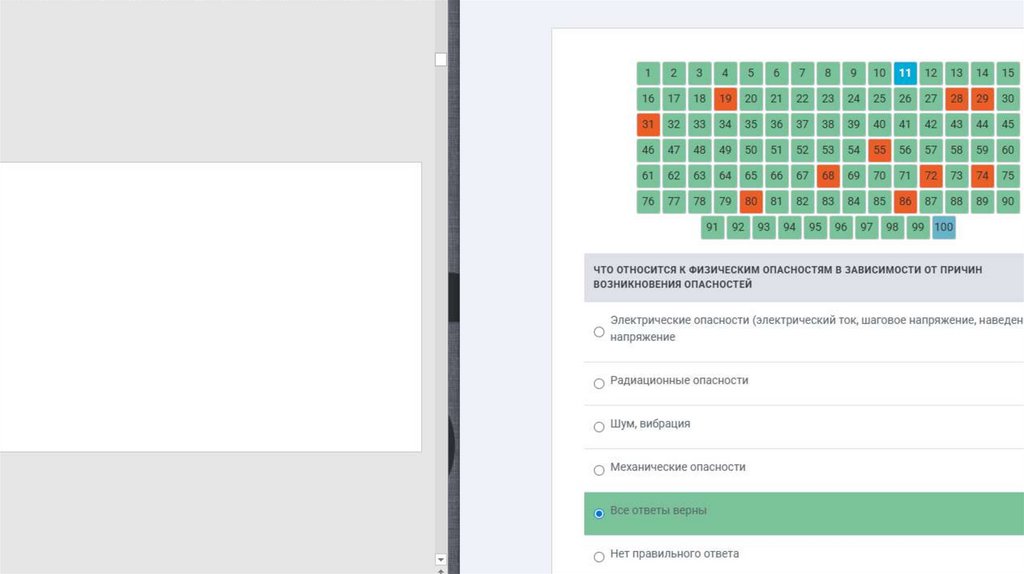Click the small white square above the scrollbar

click(441, 60)
